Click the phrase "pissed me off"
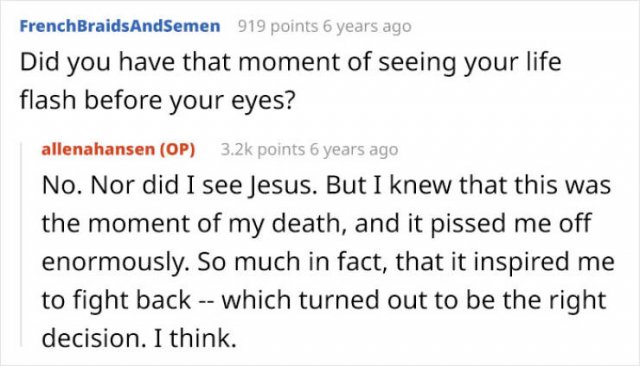The width and height of the screenshot is (640, 366). point(510,224)
